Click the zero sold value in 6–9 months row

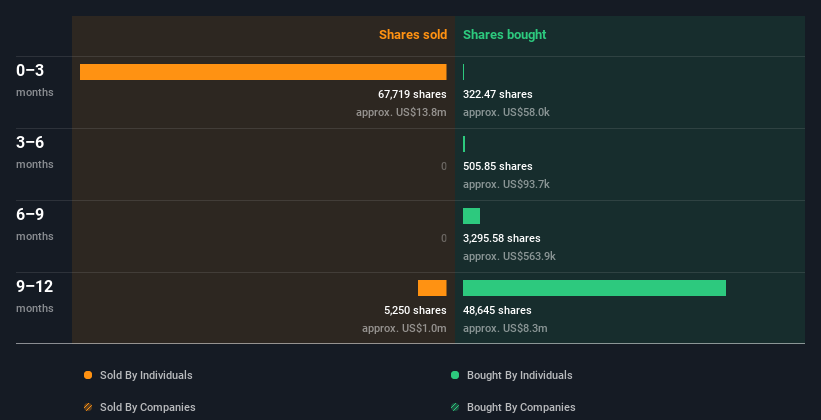(x=444, y=238)
